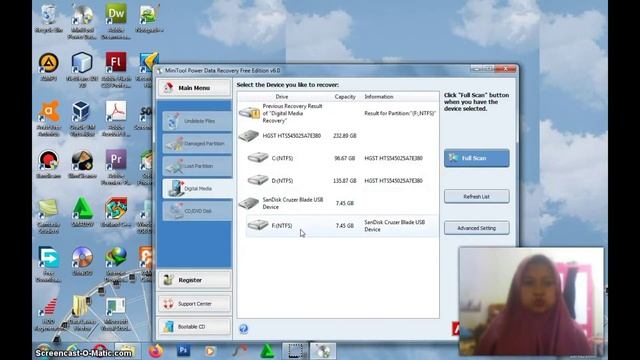Viewport: 640px width, 360px height.
Task: Click the Drive column header
Action: point(282,97)
